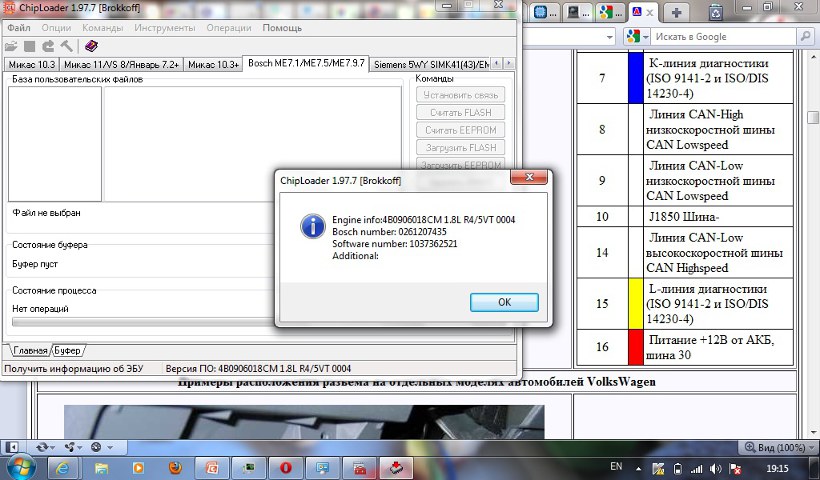Open the Операции menu
Screen dimensions: 820x480
pyautogui.click(x=229, y=28)
